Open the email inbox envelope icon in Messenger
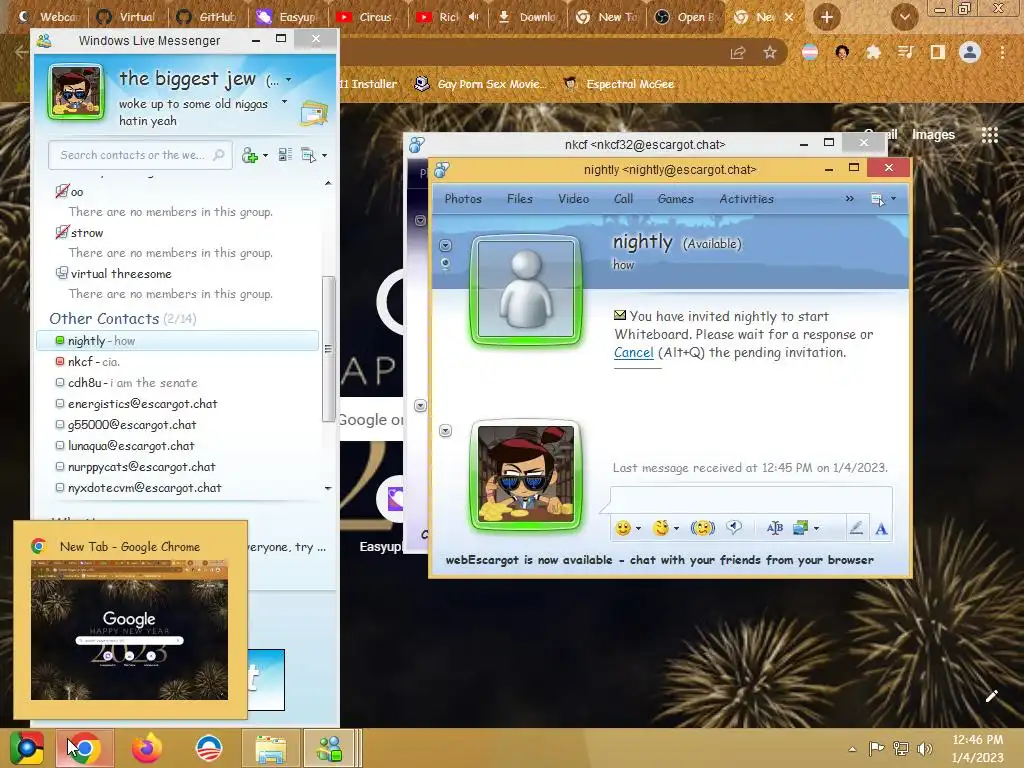 point(313,113)
